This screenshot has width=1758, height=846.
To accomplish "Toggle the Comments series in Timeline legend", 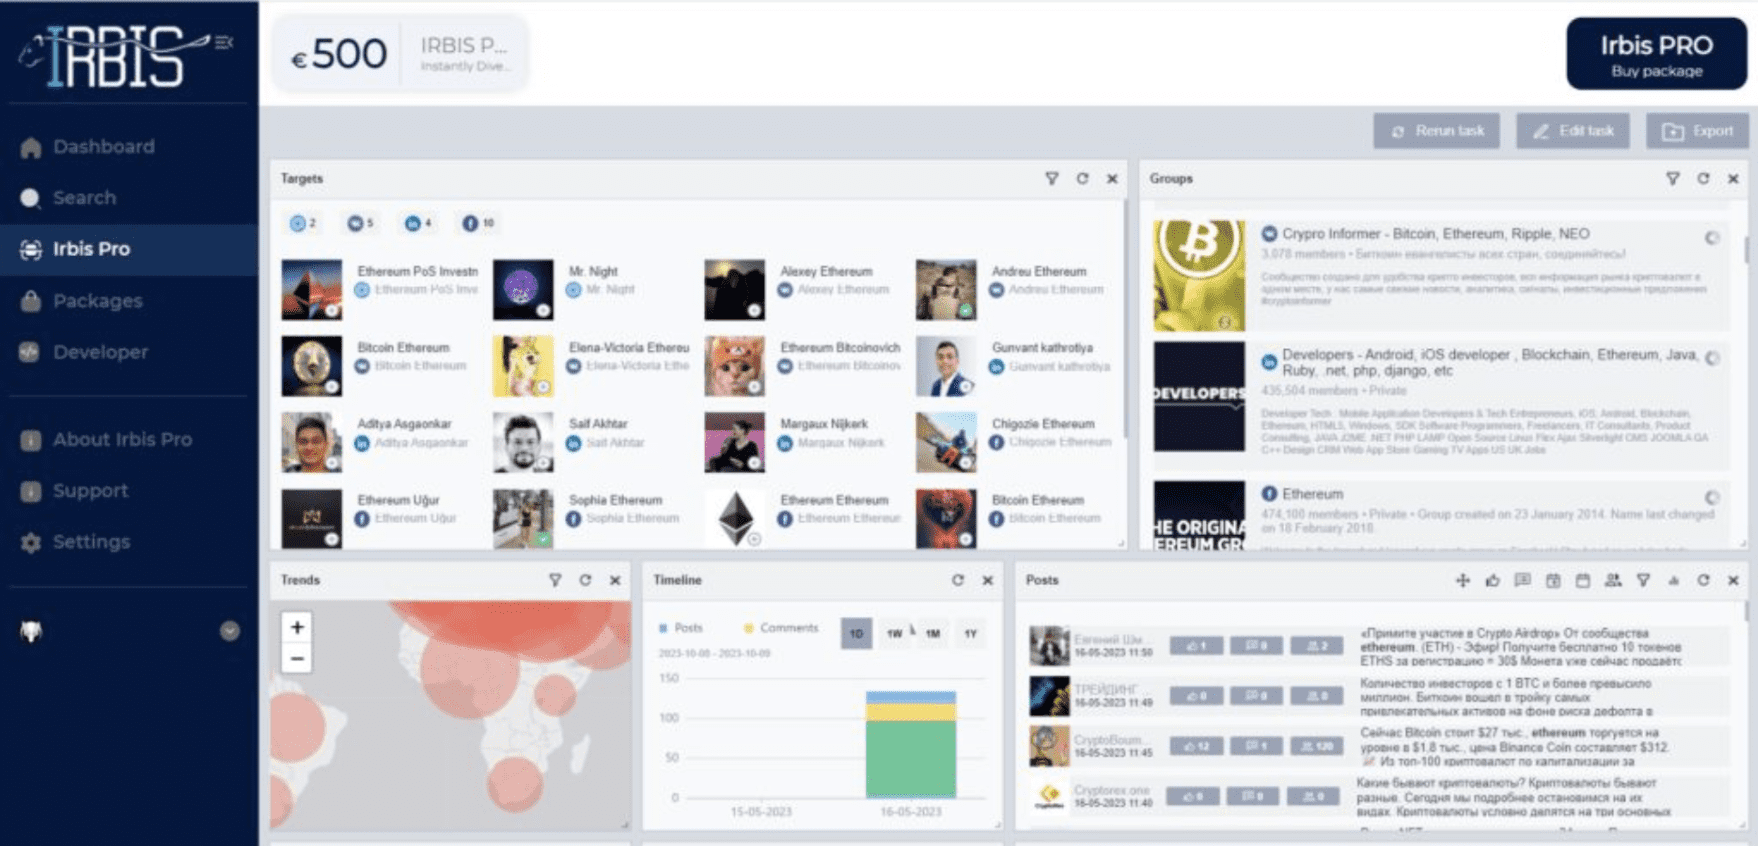I will pyautogui.click(x=781, y=628).
